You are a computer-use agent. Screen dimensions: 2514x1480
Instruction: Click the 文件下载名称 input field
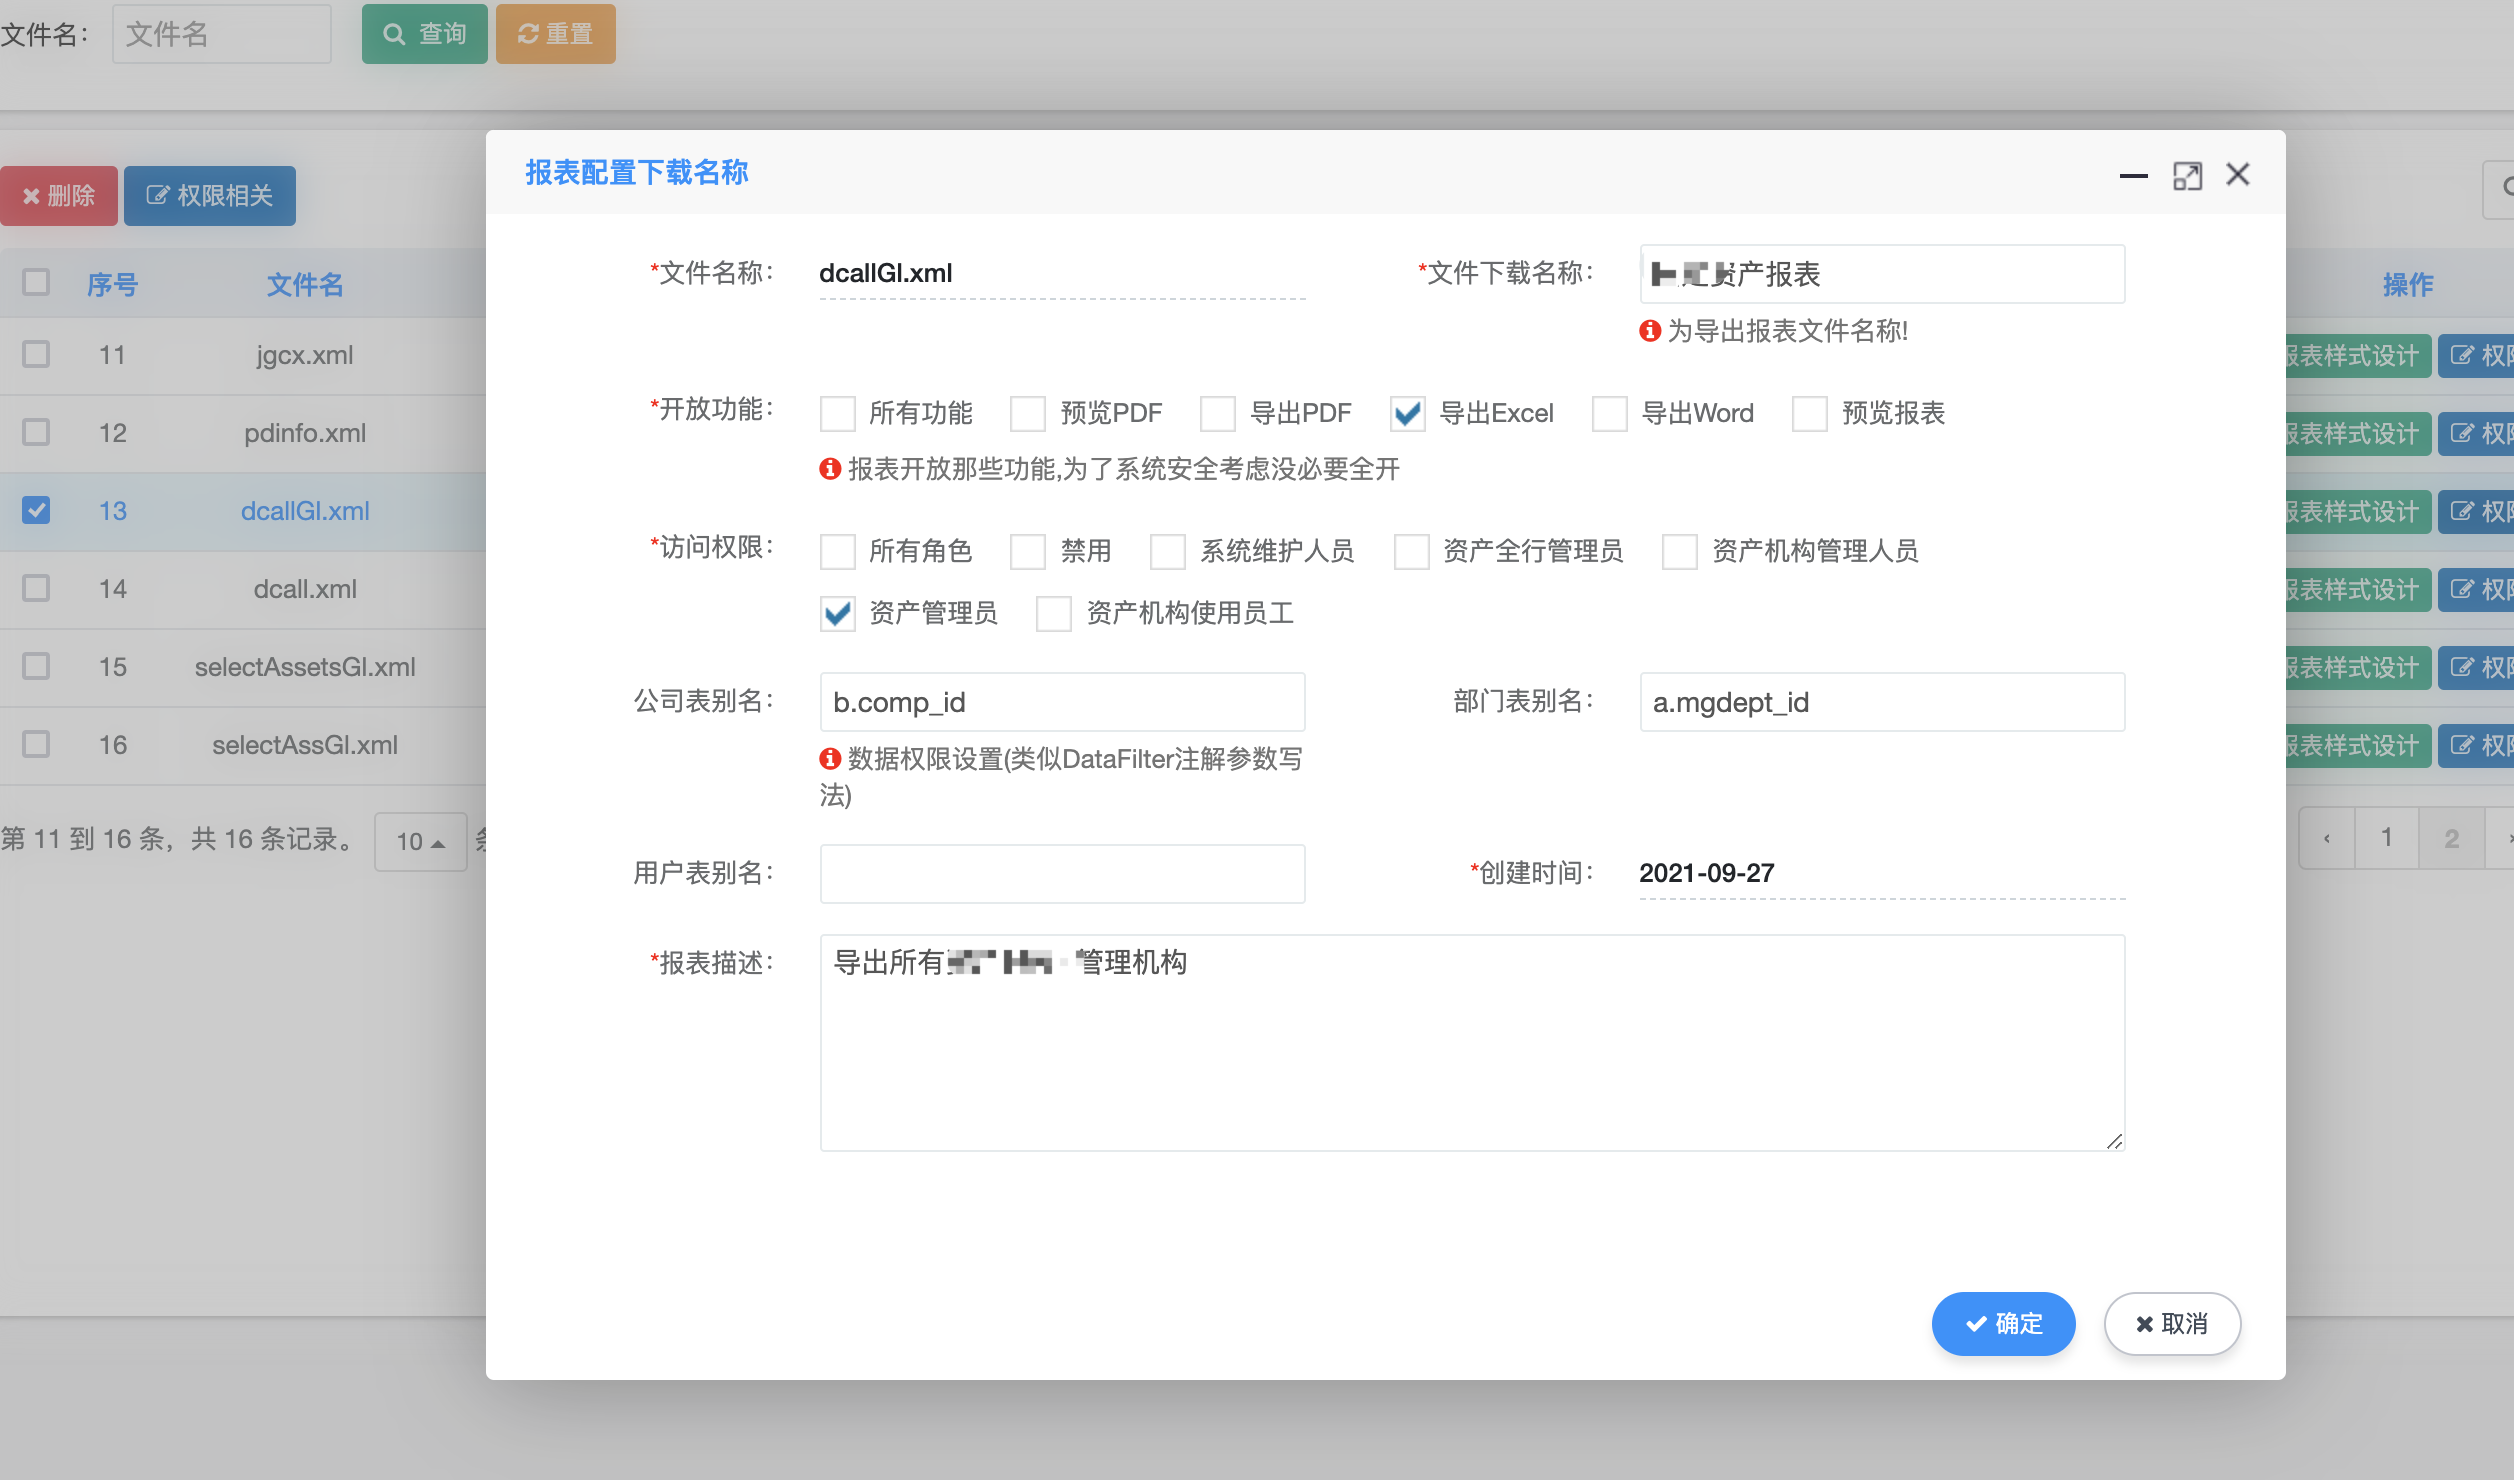1882,274
